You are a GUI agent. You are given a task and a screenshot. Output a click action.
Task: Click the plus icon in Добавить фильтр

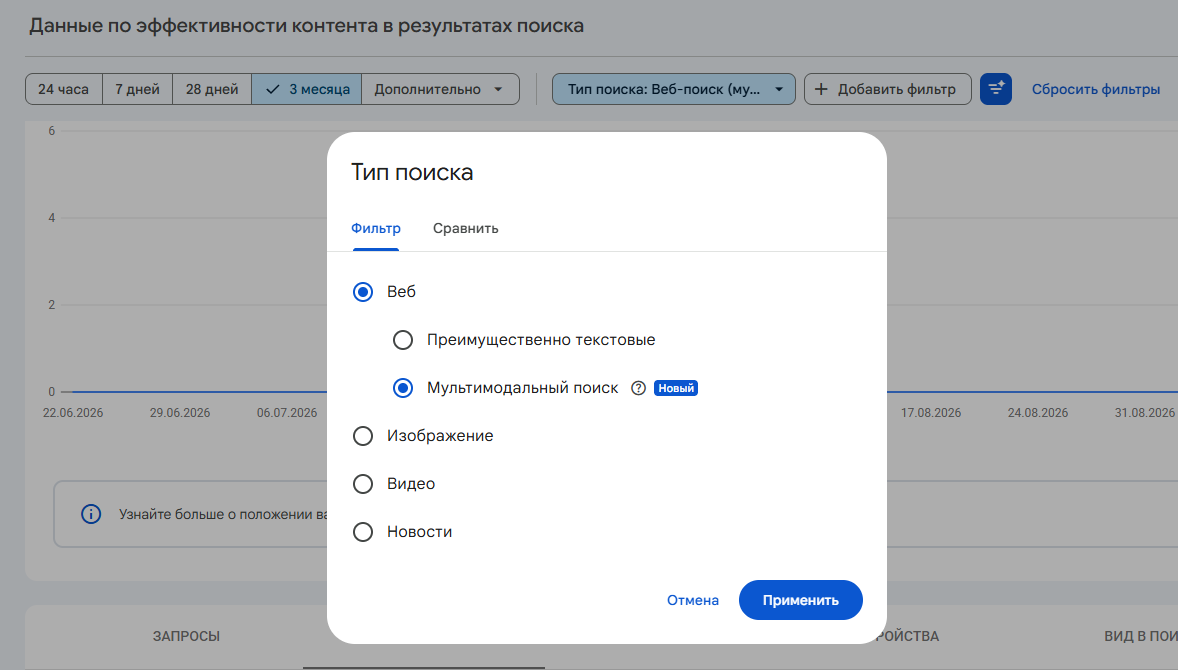pyautogui.click(x=821, y=89)
